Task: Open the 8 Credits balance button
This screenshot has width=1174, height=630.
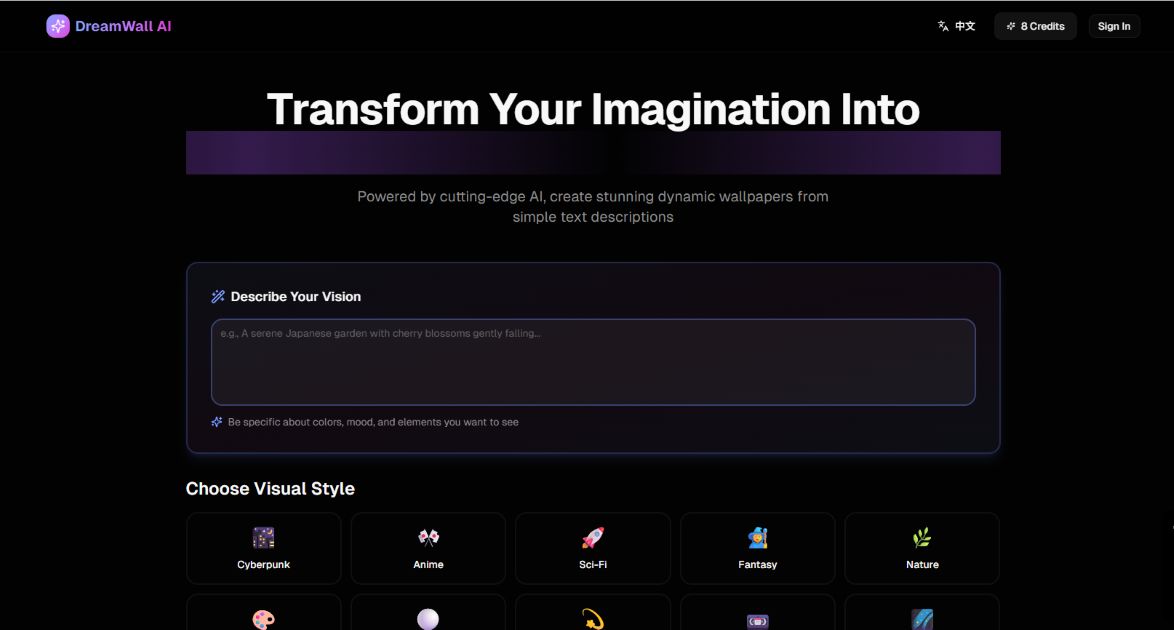Action: (1035, 26)
